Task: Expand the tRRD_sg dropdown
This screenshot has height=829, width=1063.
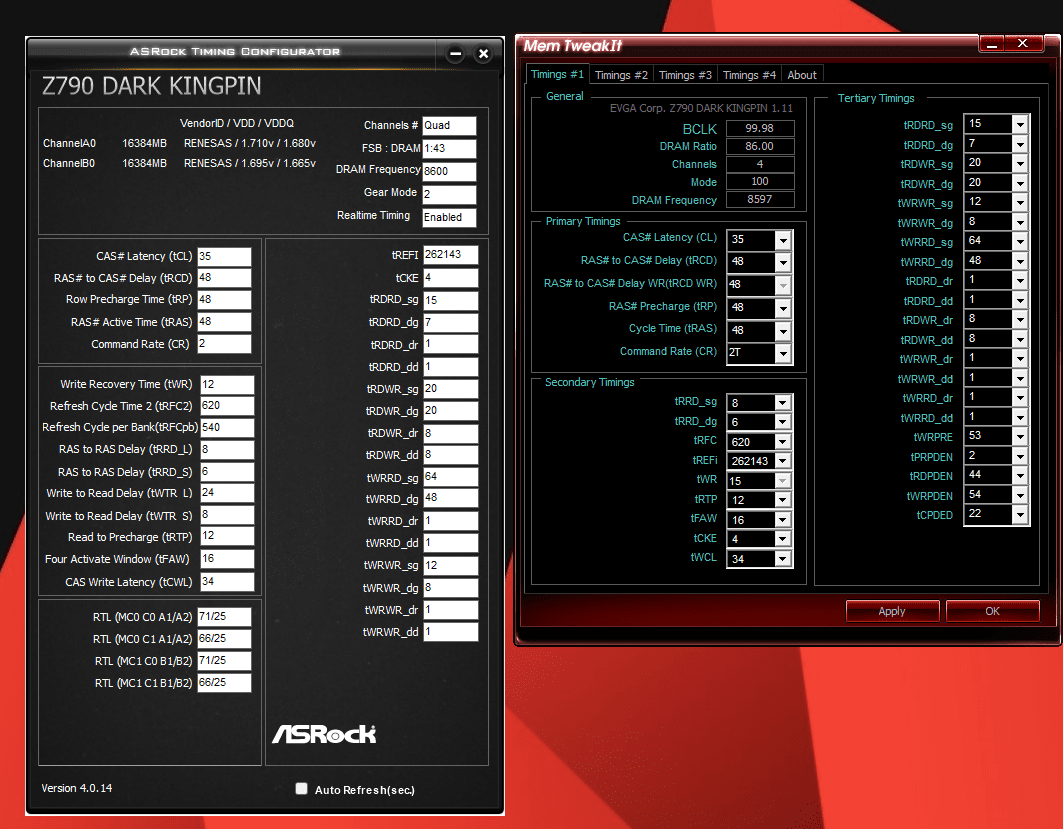Action: 782,403
